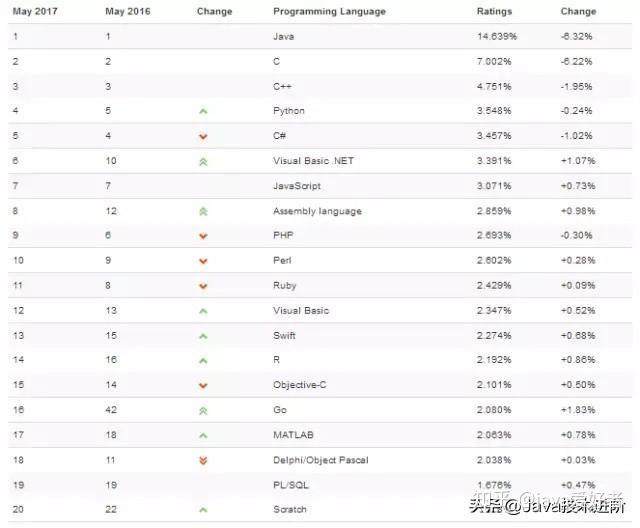The image size is (640, 528).
Task: Click the +1.83% change value for Go
Action: click(x=577, y=410)
